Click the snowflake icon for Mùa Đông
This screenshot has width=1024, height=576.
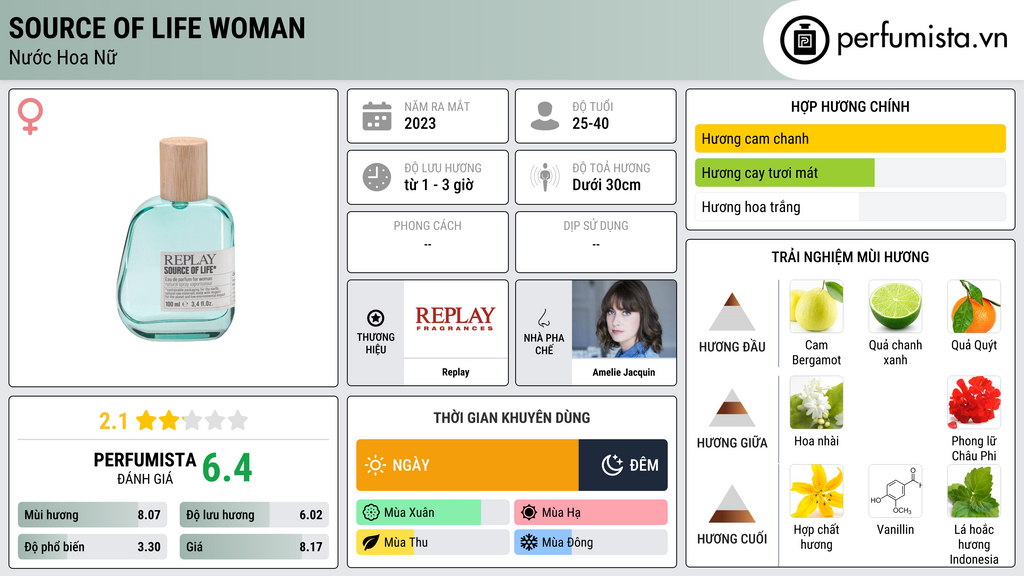tap(528, 542)
